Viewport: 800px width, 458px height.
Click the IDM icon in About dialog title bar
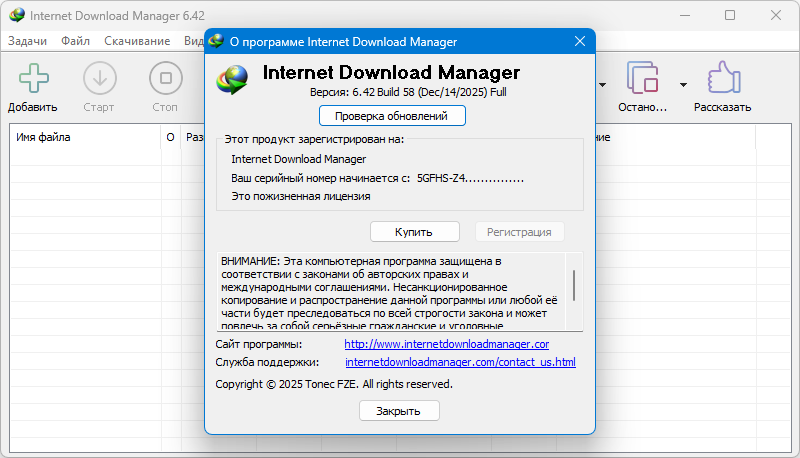click(216, 41)
